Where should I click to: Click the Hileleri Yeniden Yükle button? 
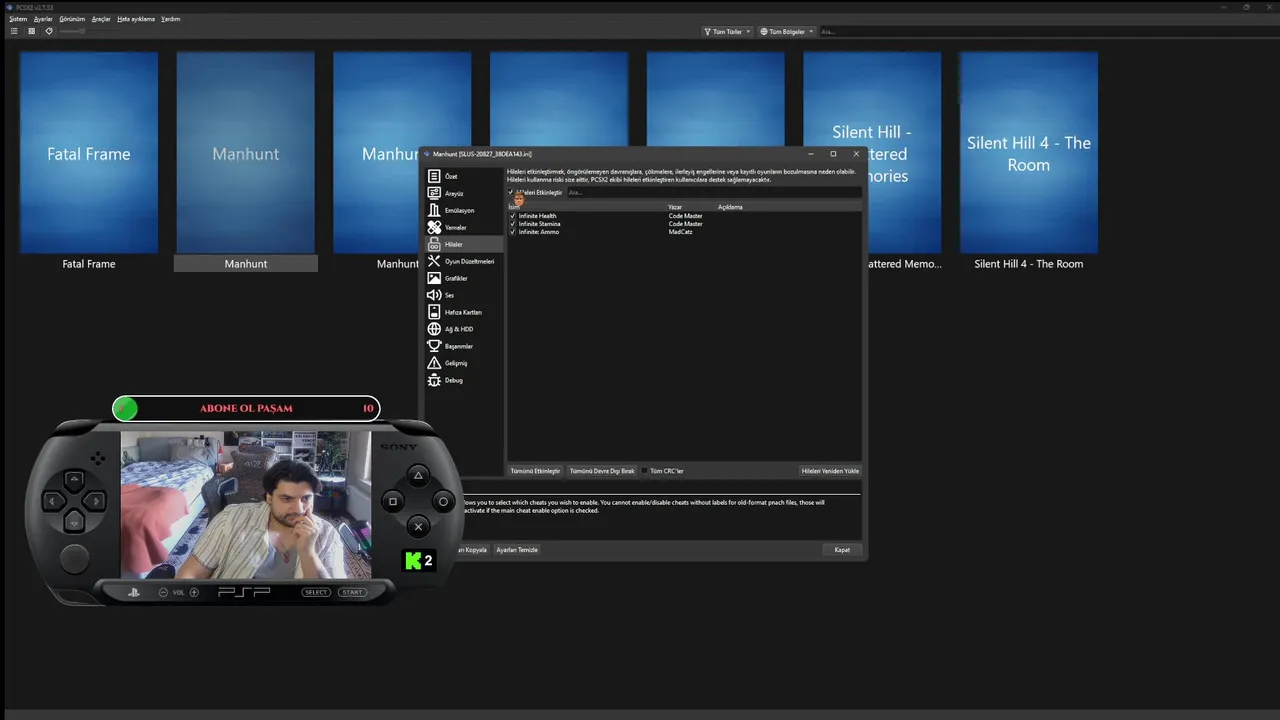click(830, 471)
